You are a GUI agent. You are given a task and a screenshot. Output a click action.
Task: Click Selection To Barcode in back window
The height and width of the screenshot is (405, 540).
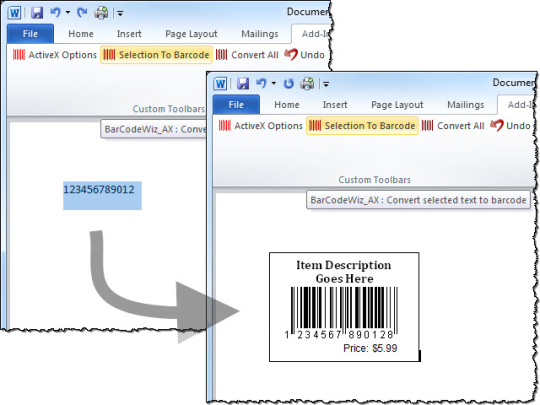pos(156,55)
